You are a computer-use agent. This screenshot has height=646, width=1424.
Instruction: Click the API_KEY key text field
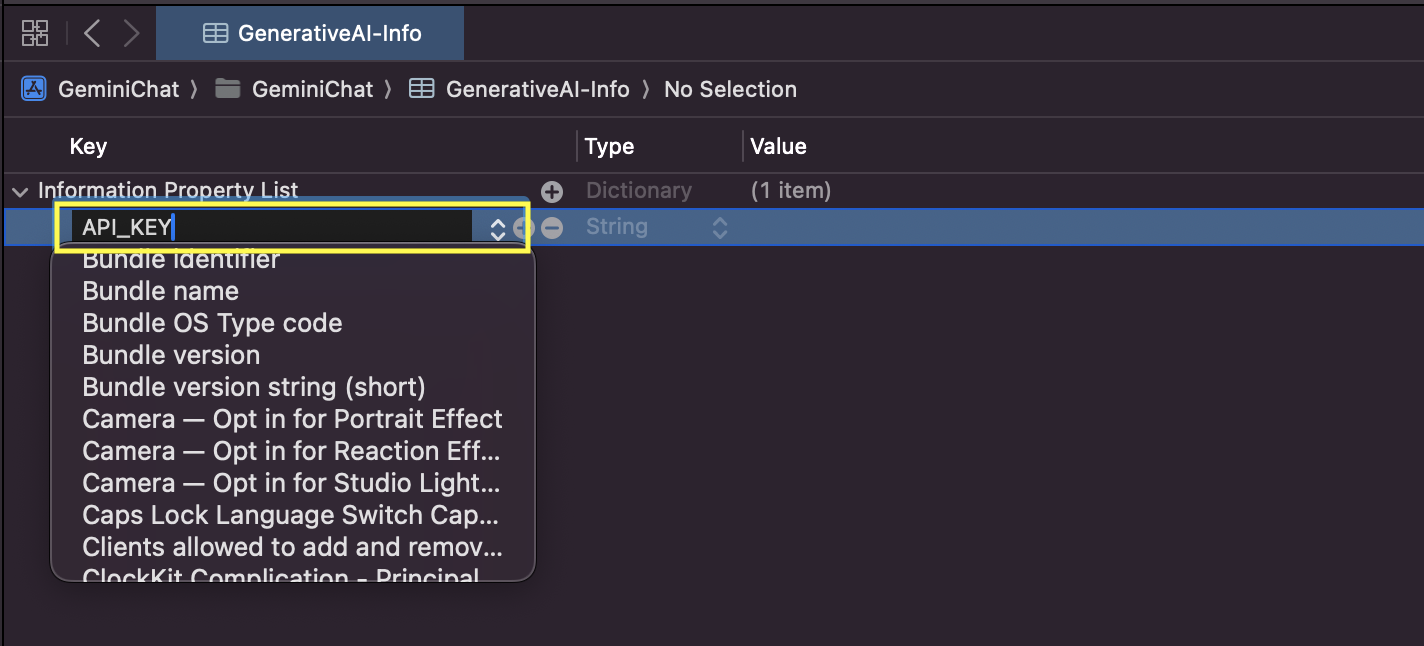[x=270, y=227]
